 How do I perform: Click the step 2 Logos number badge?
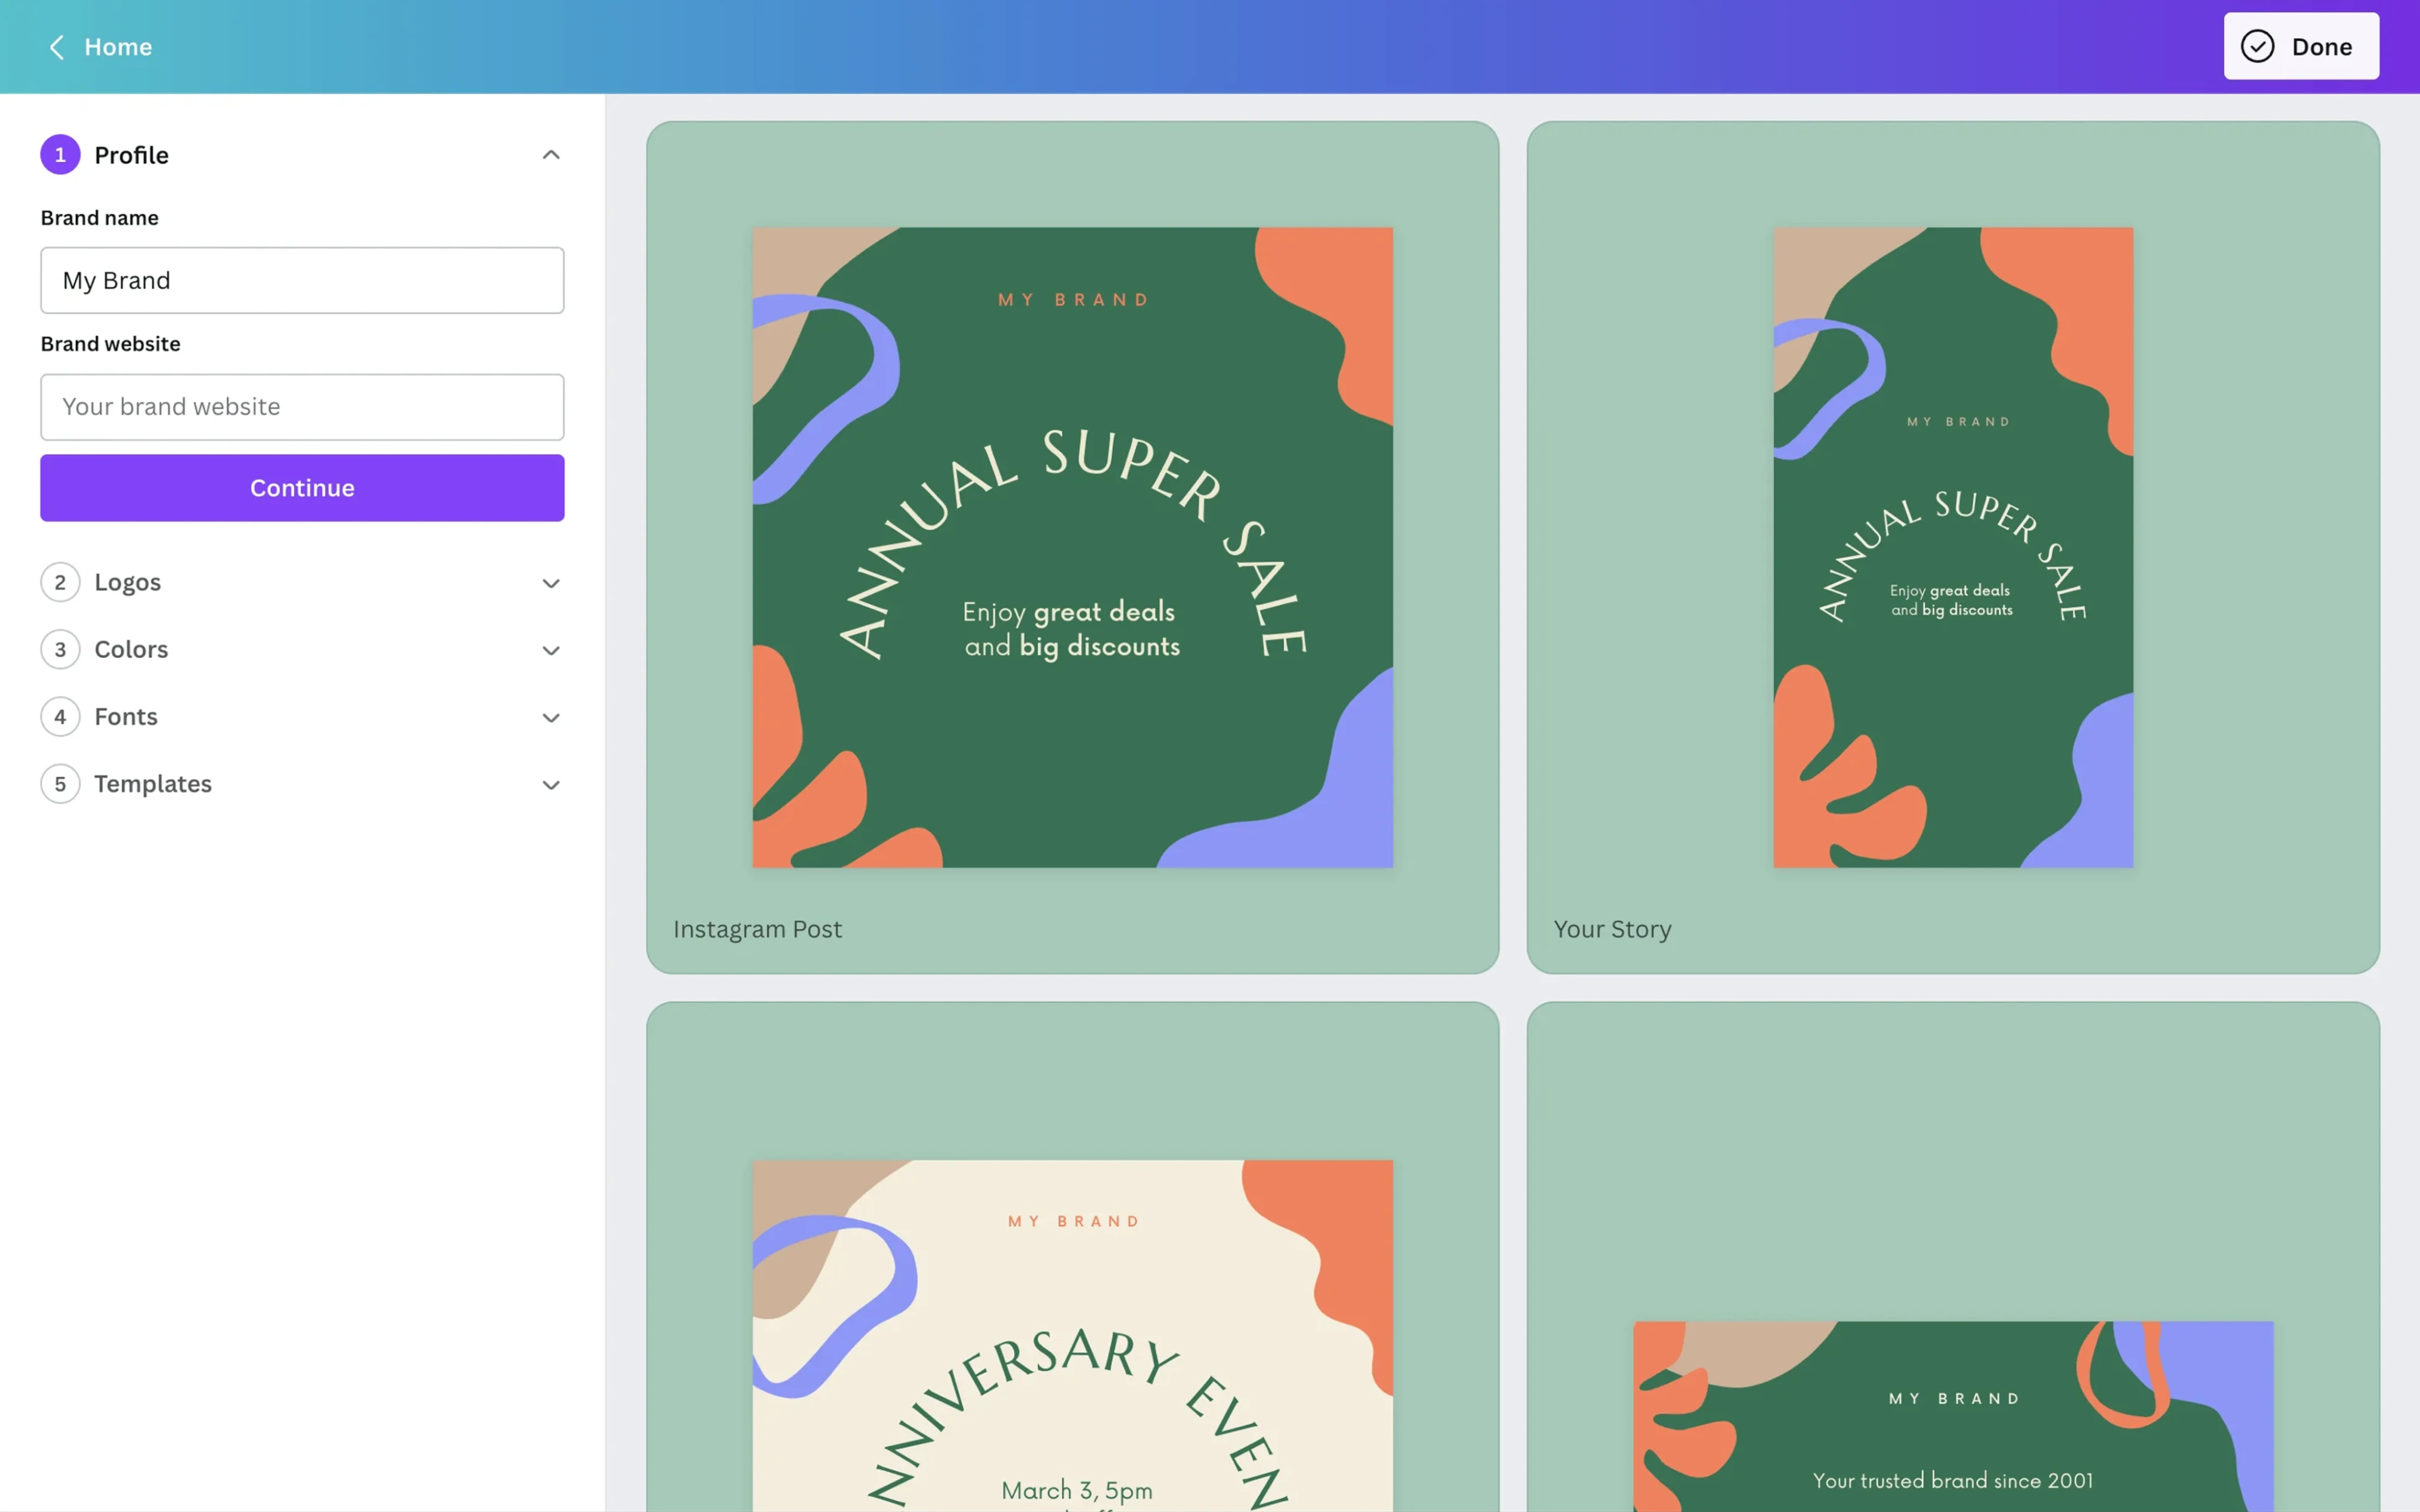[60, 582]
